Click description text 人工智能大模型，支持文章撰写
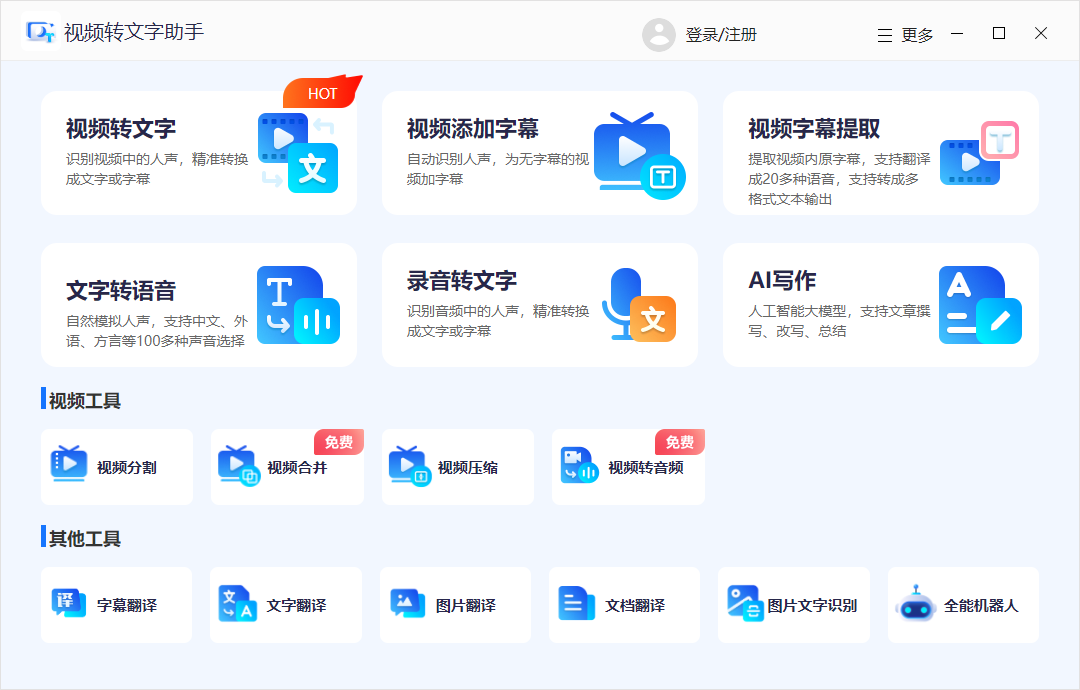The height and width of the screenshot is (690, 1080). (x=839, y=321)
